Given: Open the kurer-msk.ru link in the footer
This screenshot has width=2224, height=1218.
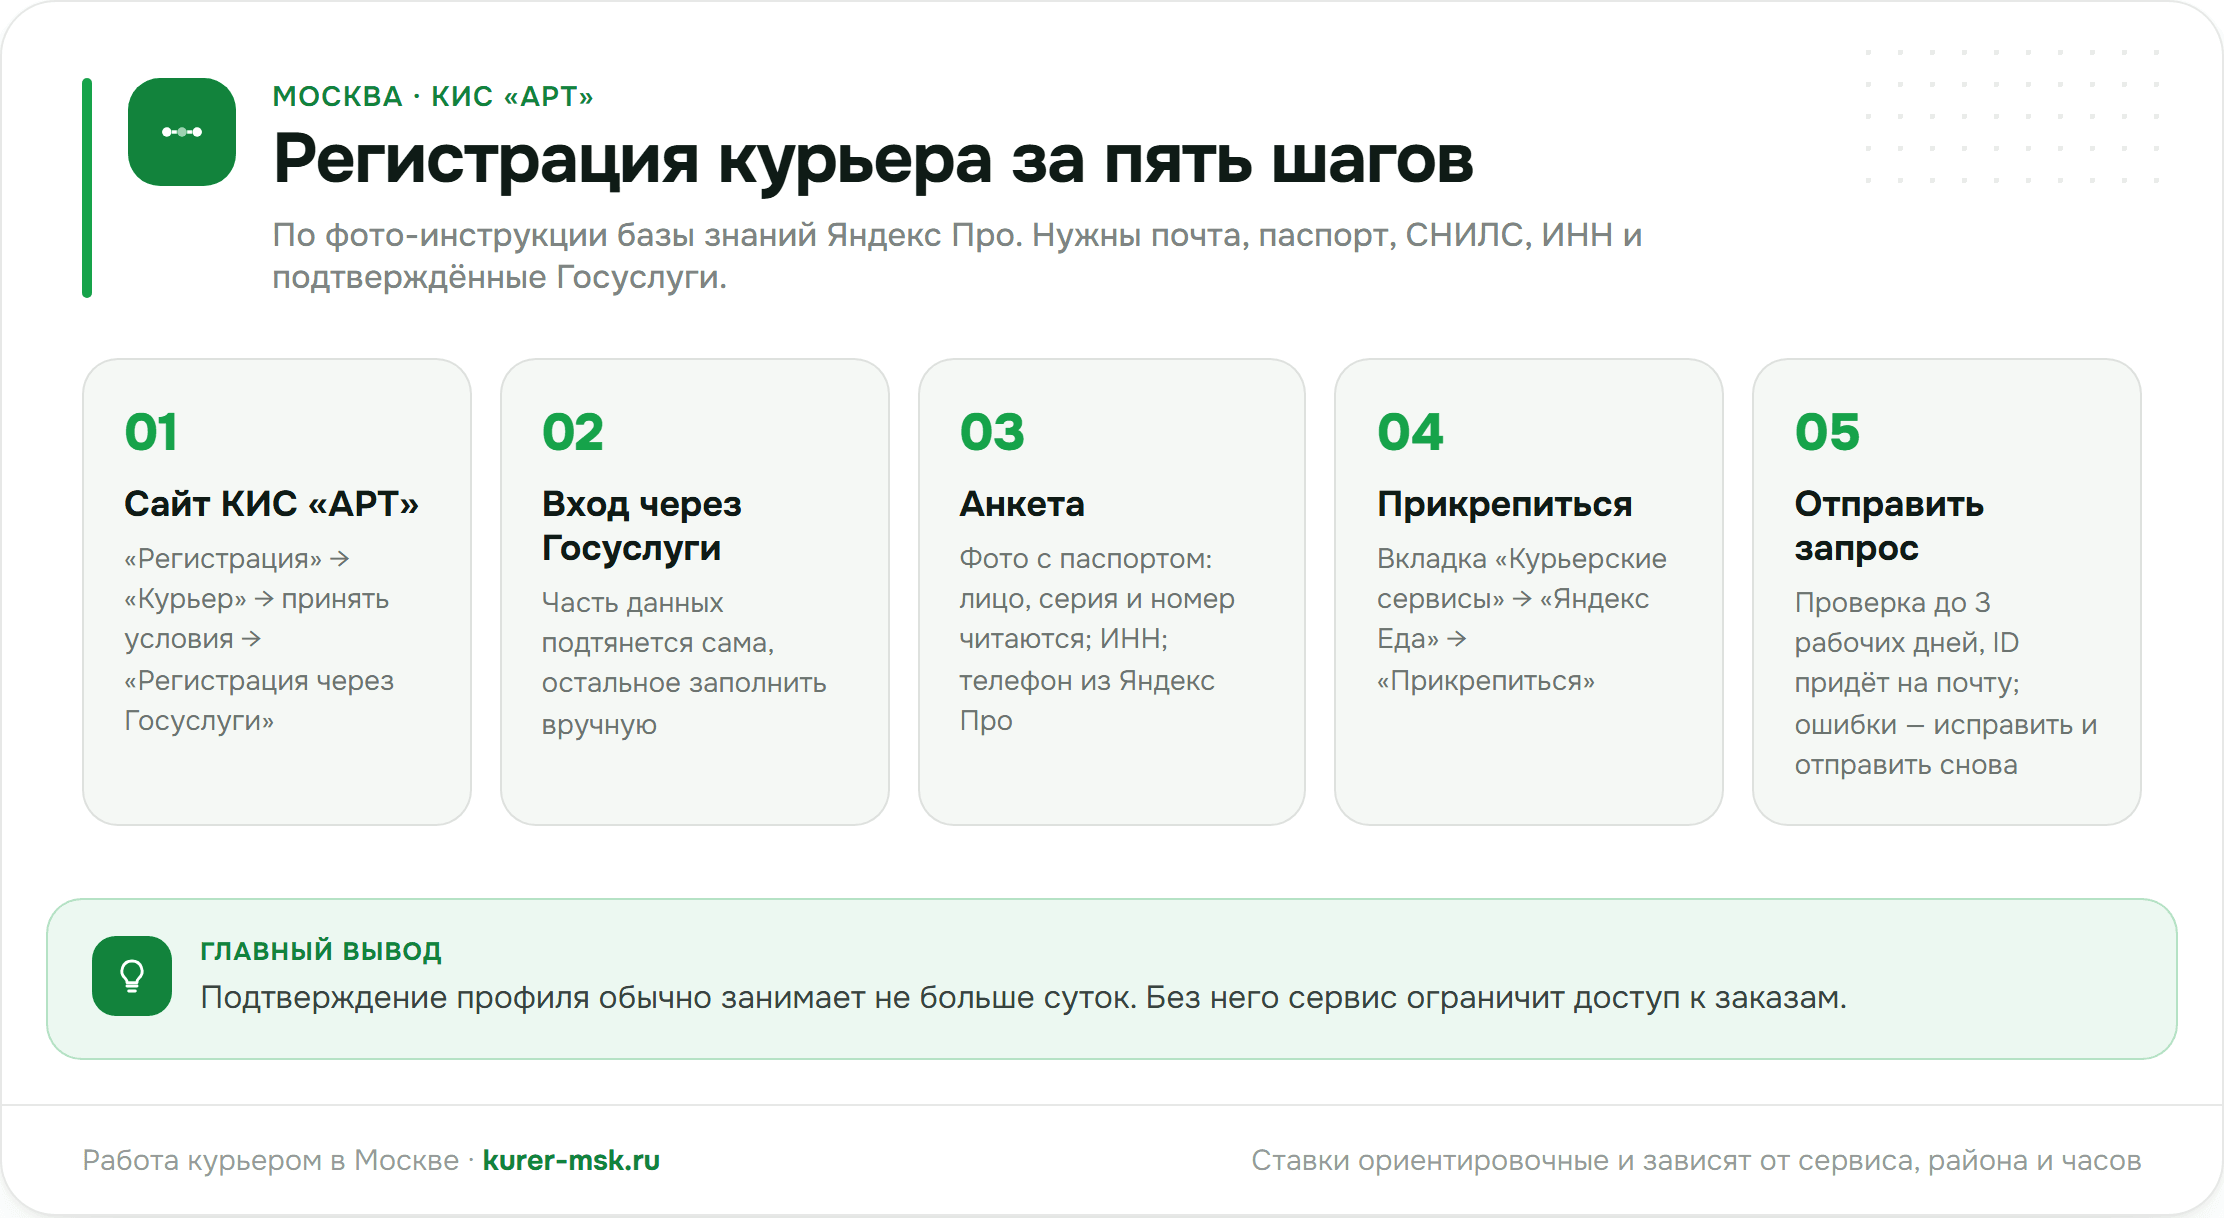Looking at the screenshot, I should tap(571, 1160).
